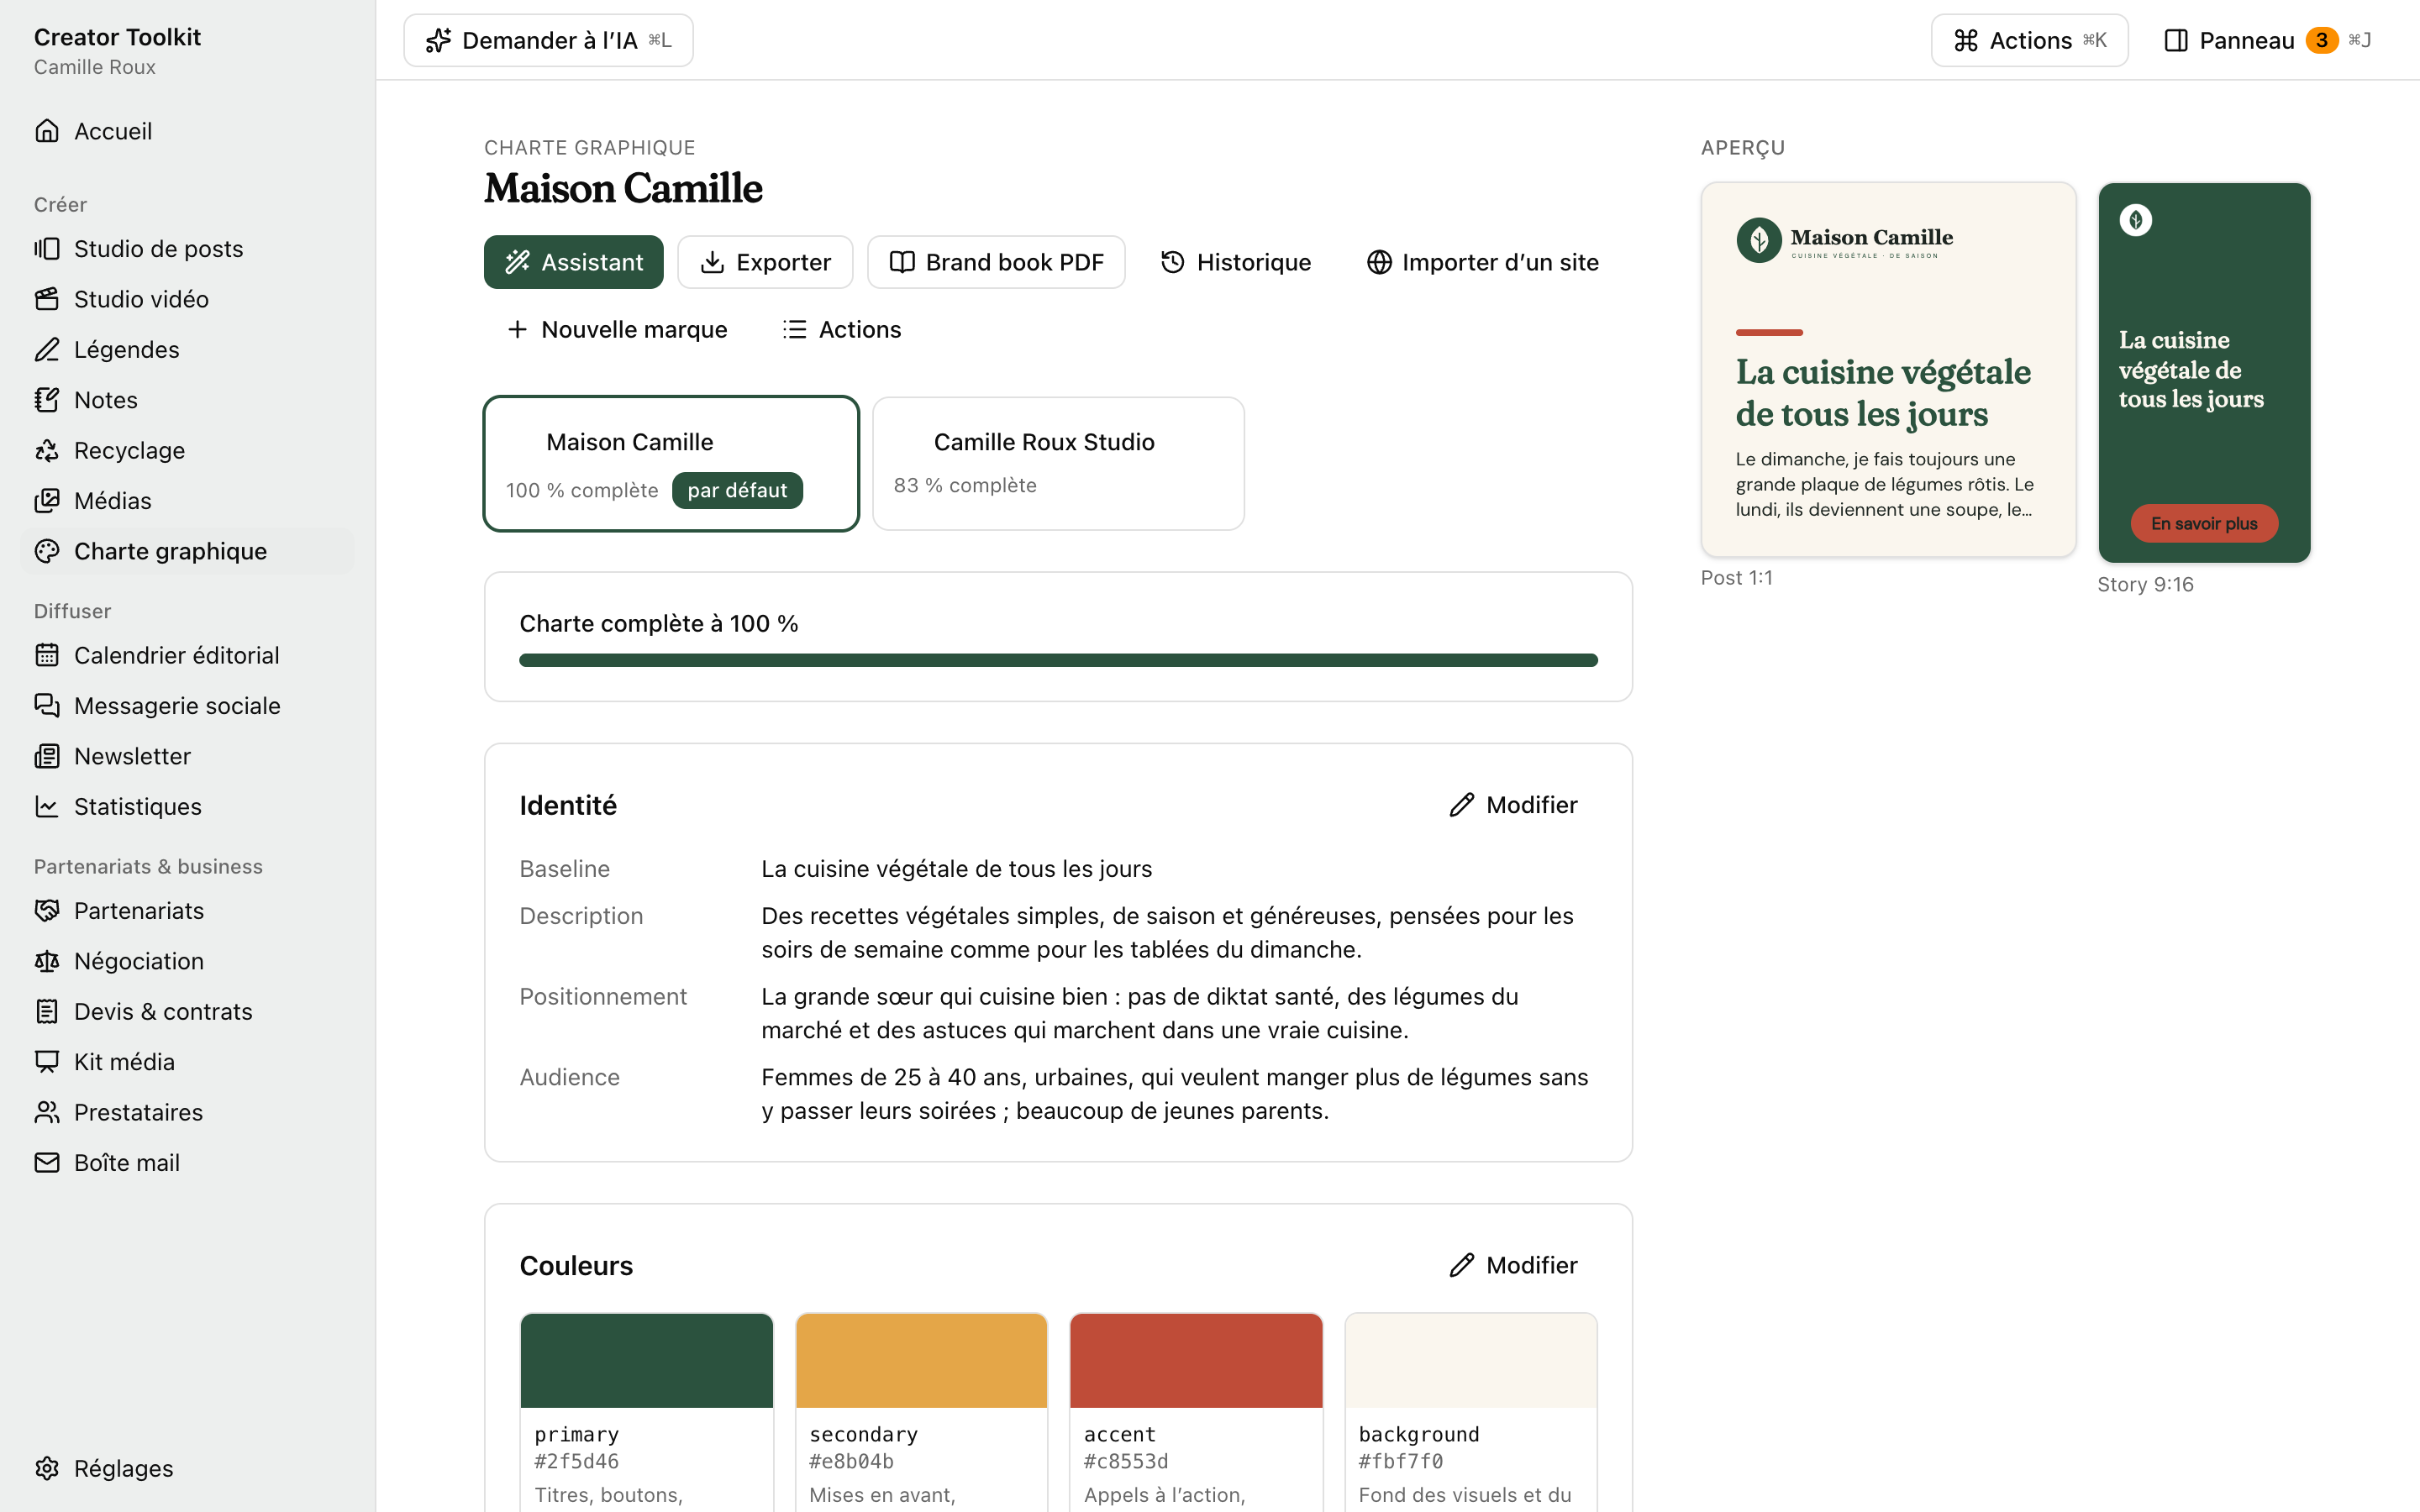Open the Négociation section
The height and width of the screenshot is (1512, 2420).
point(187,961)
